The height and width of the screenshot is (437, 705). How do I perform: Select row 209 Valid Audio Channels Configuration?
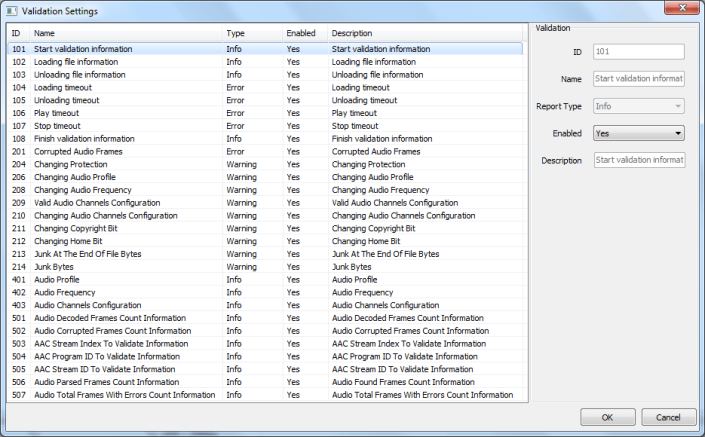(x=265, y=203)
